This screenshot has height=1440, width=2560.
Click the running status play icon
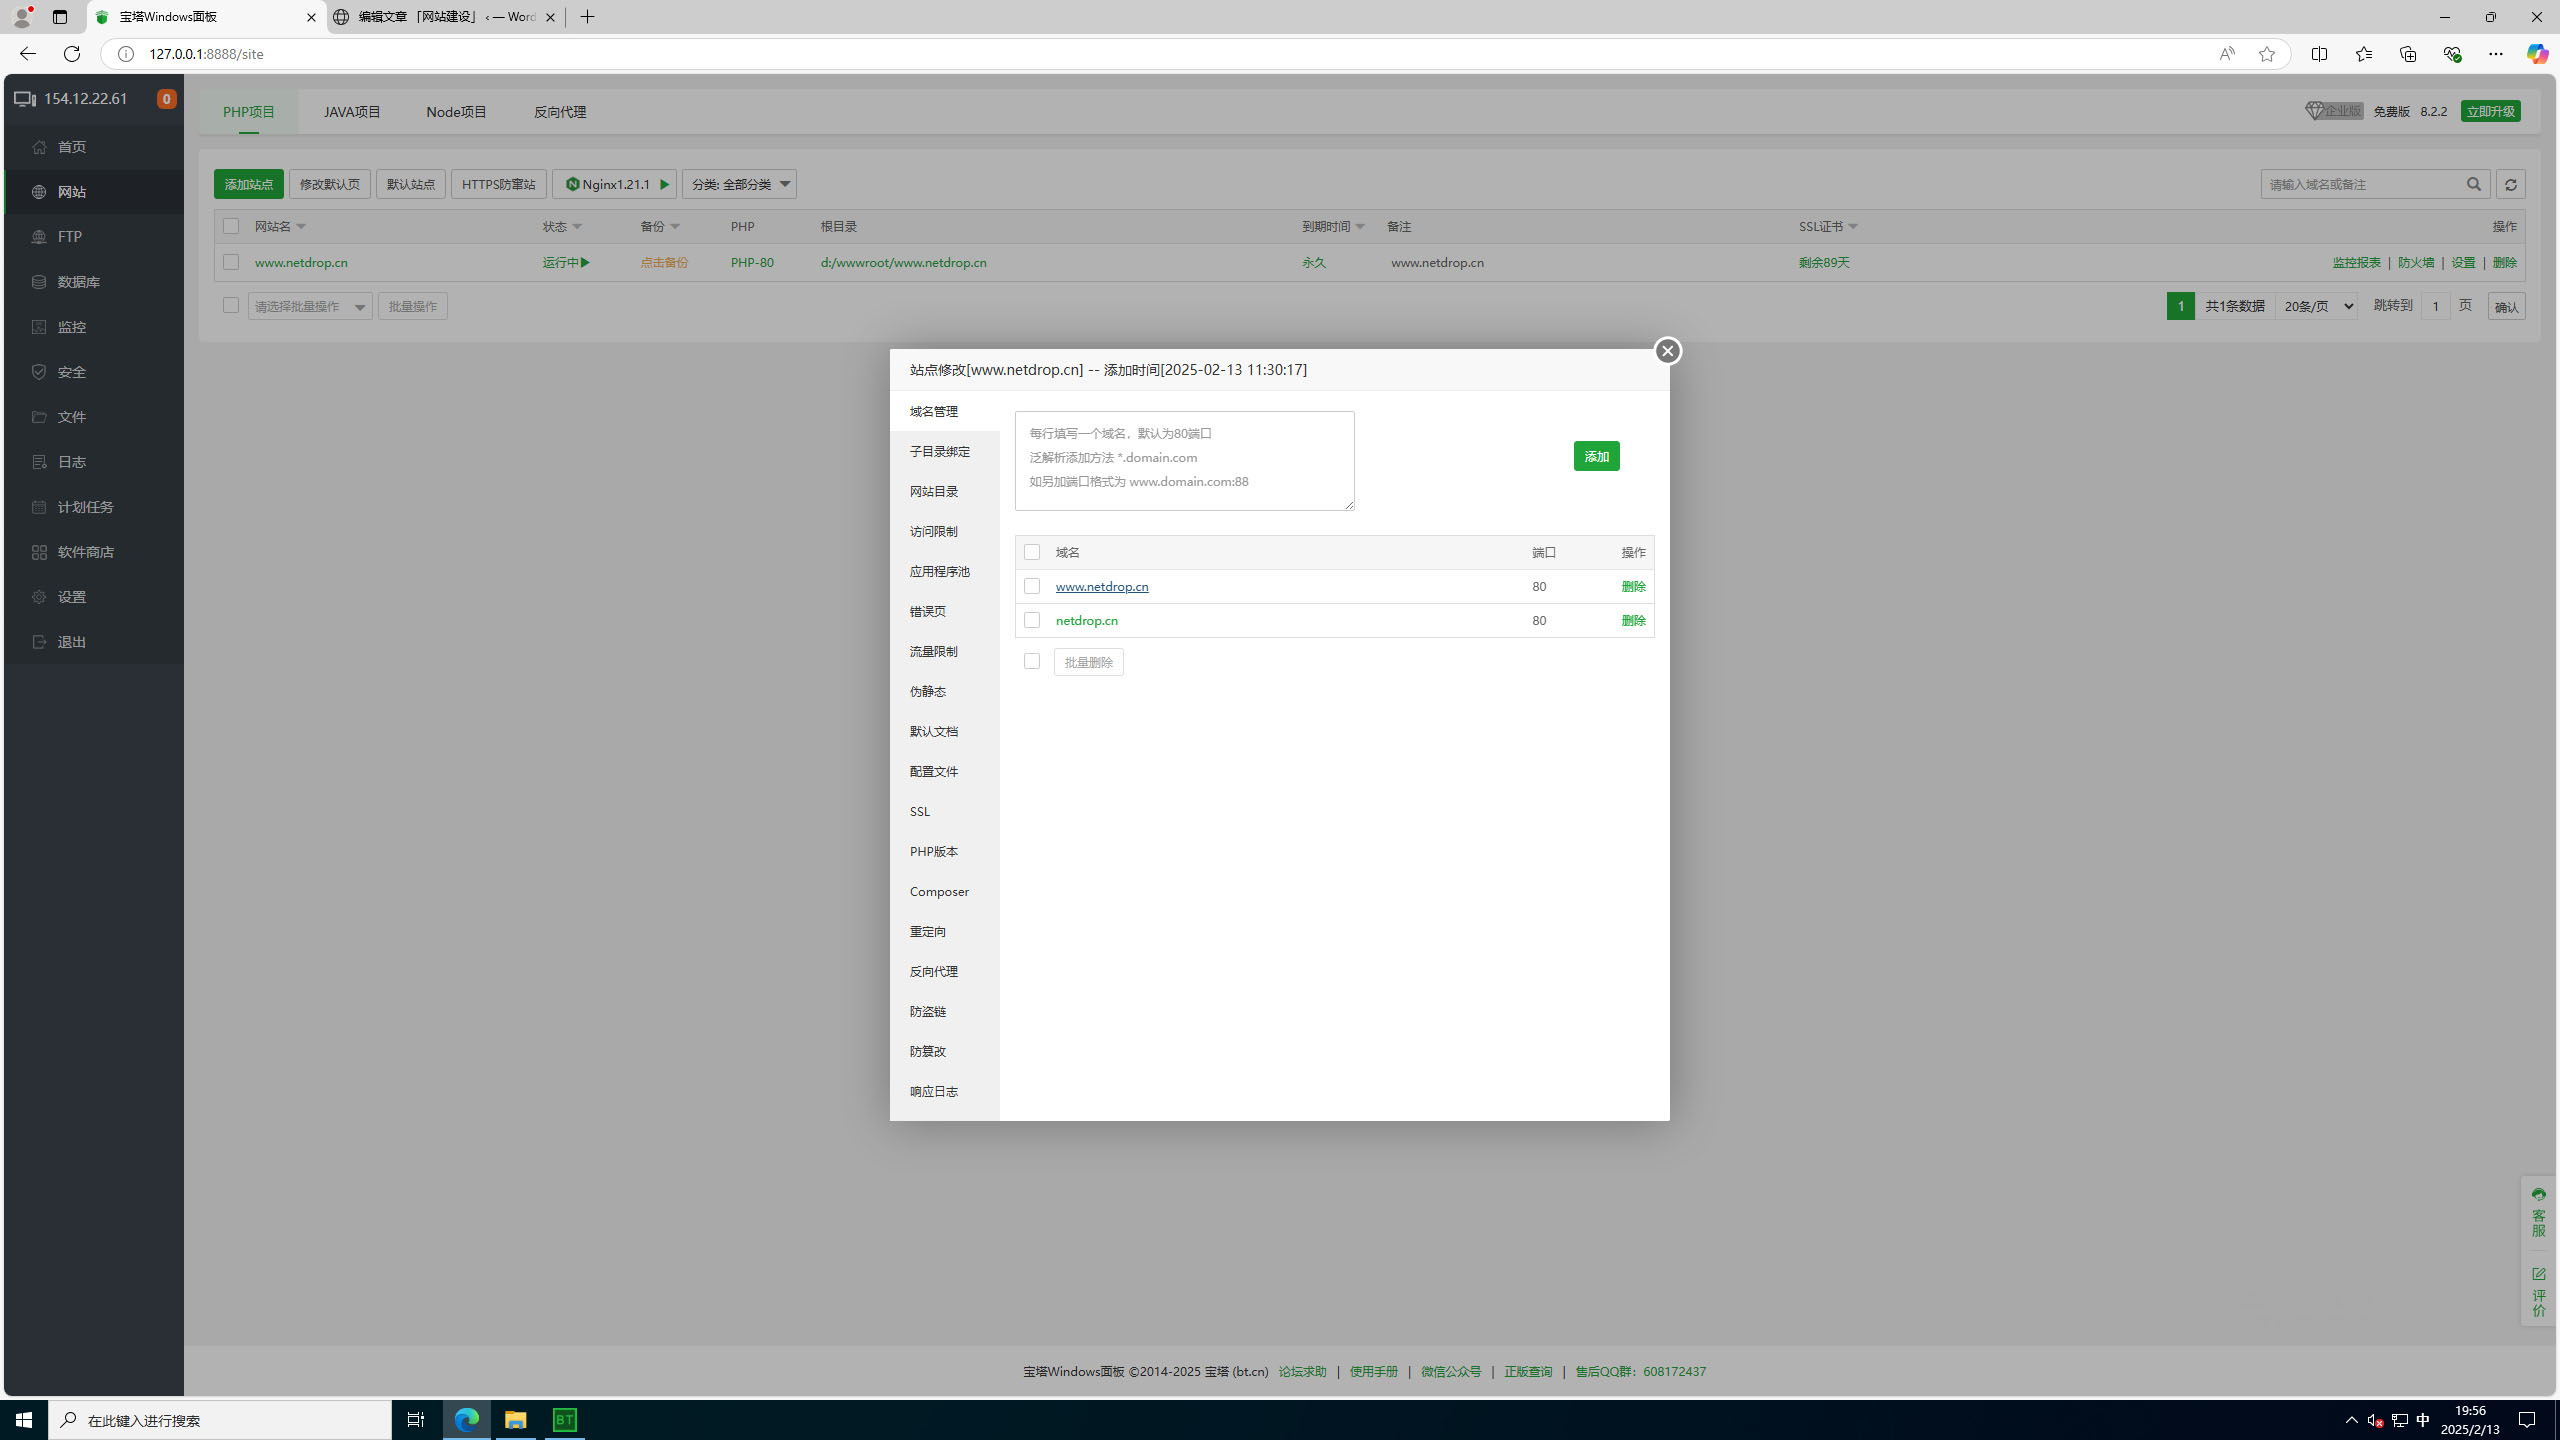tap(585, 263)
